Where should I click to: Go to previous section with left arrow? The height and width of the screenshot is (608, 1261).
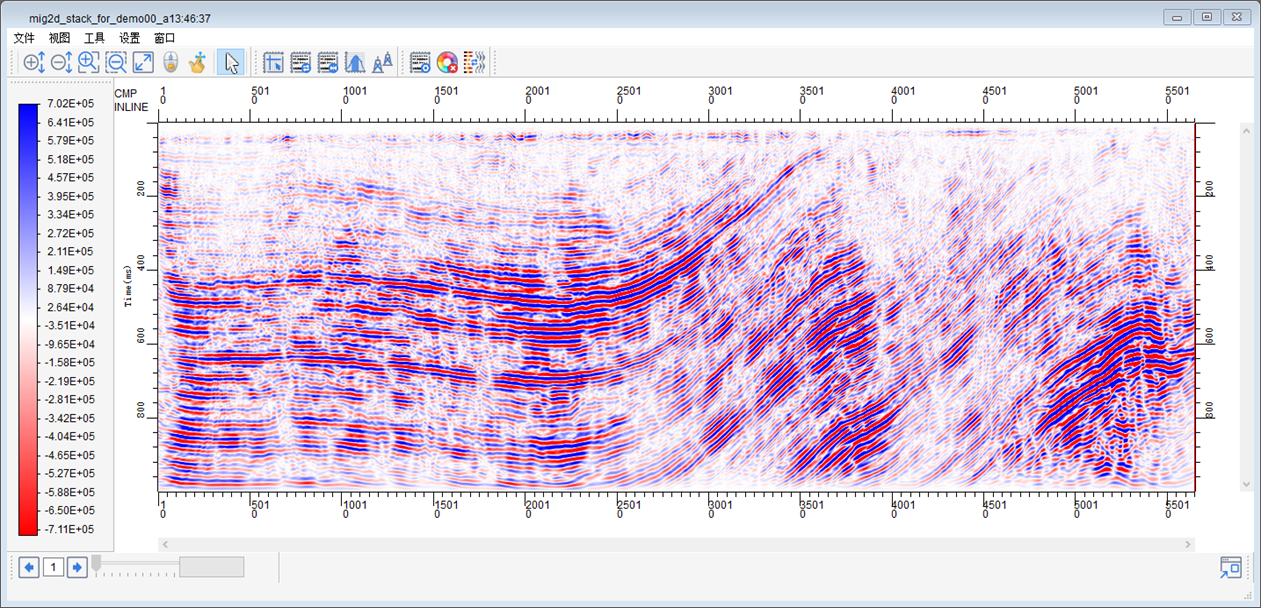(x=29, y=568)
